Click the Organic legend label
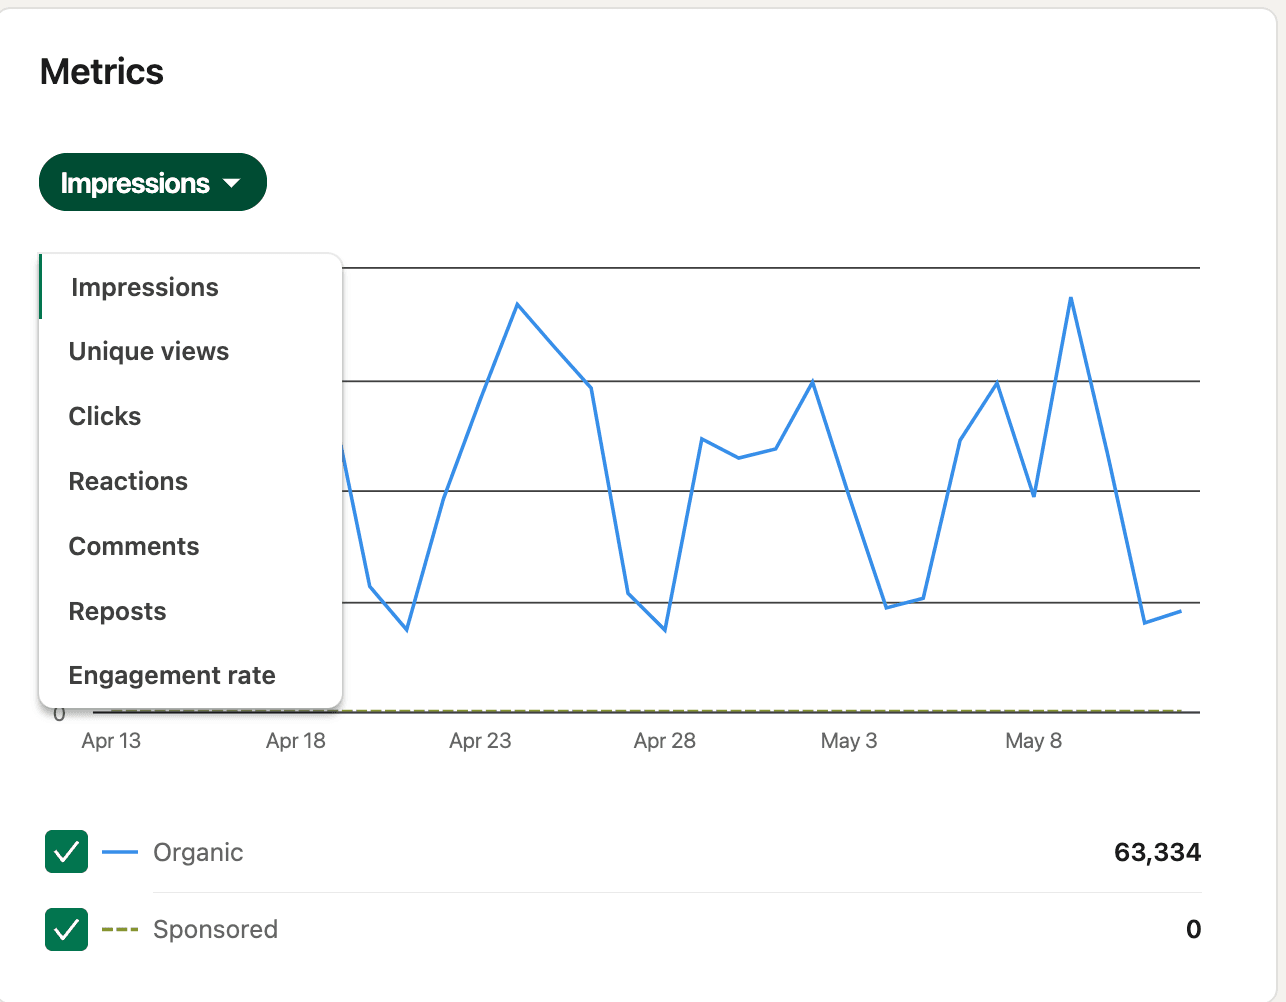Screen dimensions: 1286x1002 tap(197, 852)
